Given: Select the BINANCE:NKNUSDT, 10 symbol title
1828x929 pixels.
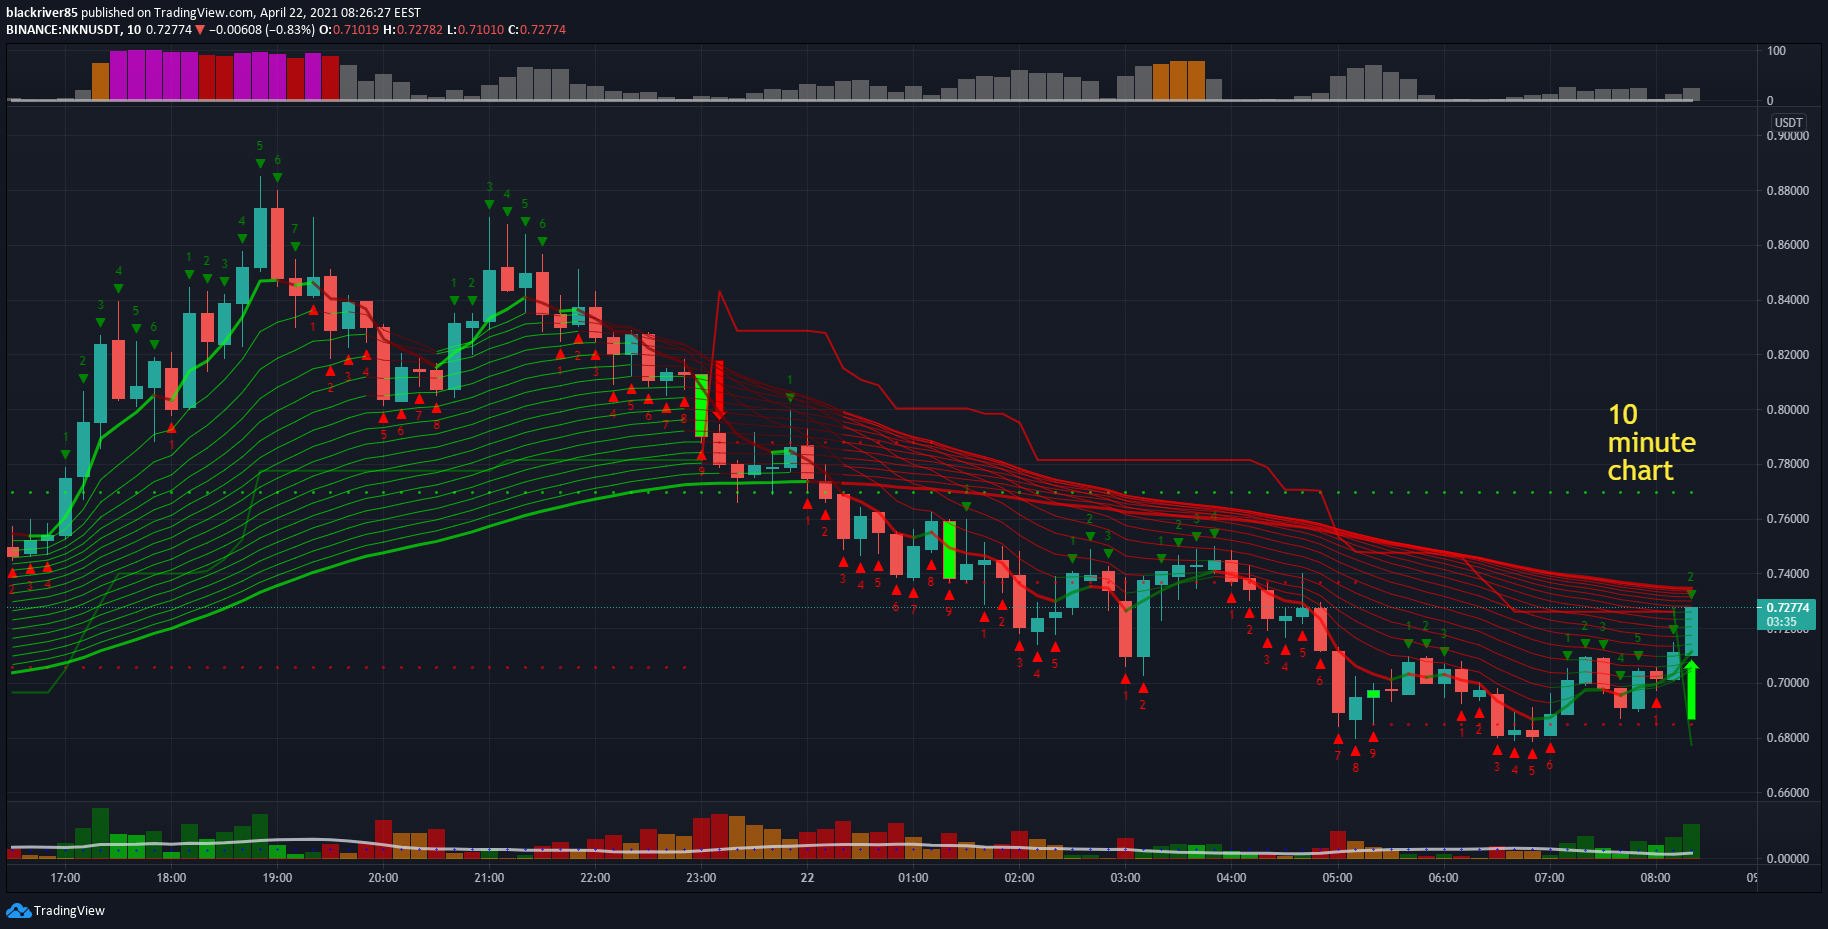Looking at the screenshot, I should [74, 30].
